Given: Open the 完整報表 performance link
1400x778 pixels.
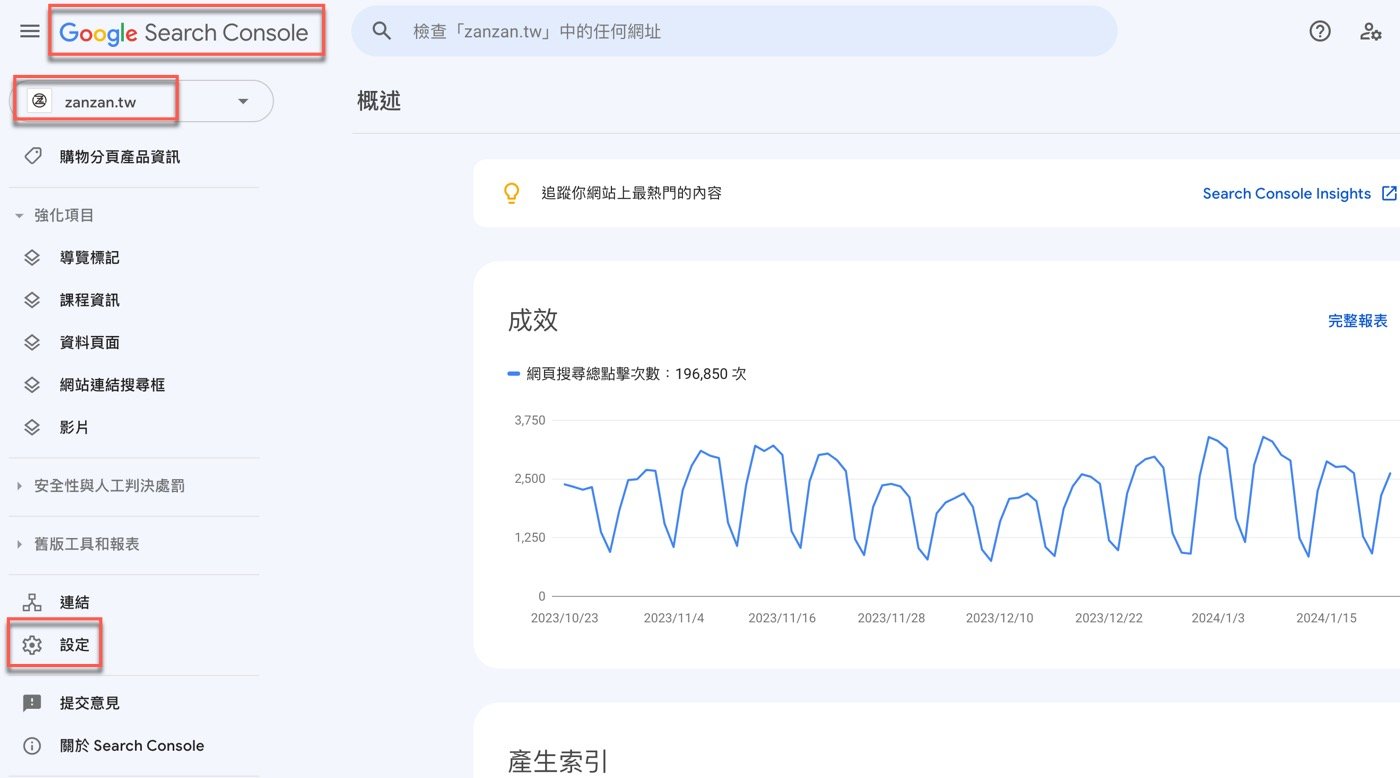Looking at the screenshot, I should 1358,321.
